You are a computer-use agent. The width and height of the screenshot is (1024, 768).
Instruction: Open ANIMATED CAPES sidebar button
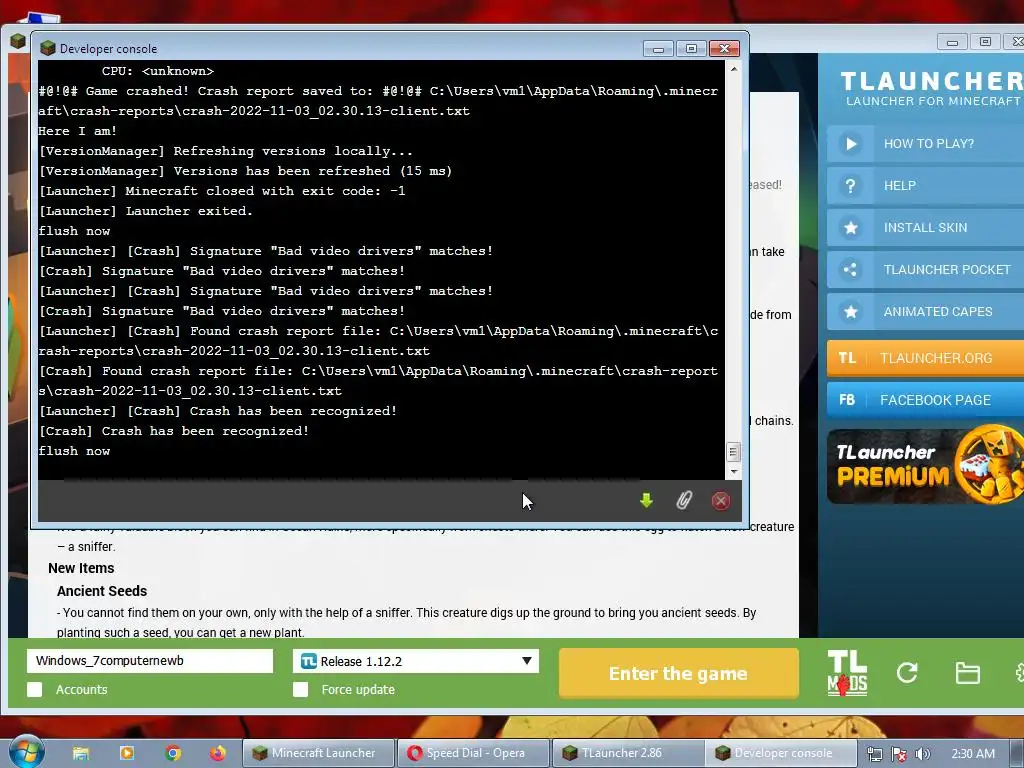(925, 312)
